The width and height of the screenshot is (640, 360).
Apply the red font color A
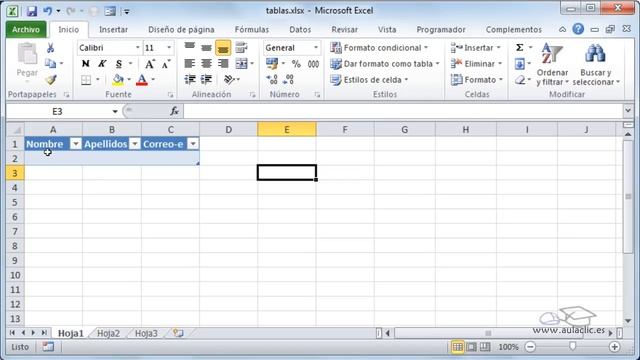click(x=142, y=80)
